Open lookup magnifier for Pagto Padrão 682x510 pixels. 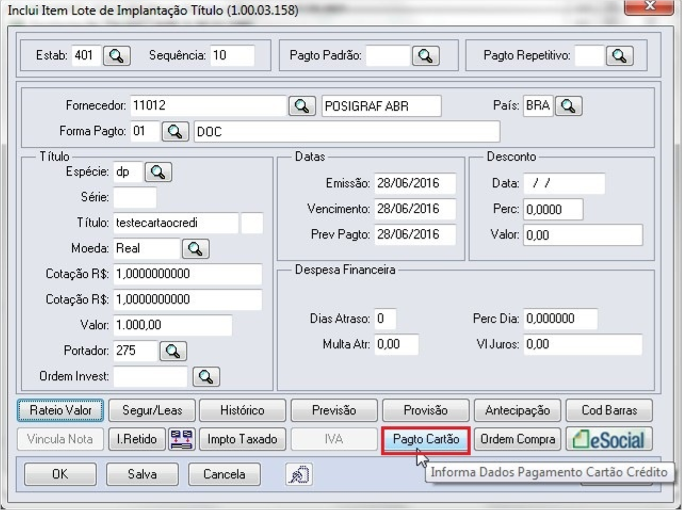point(425,56)
